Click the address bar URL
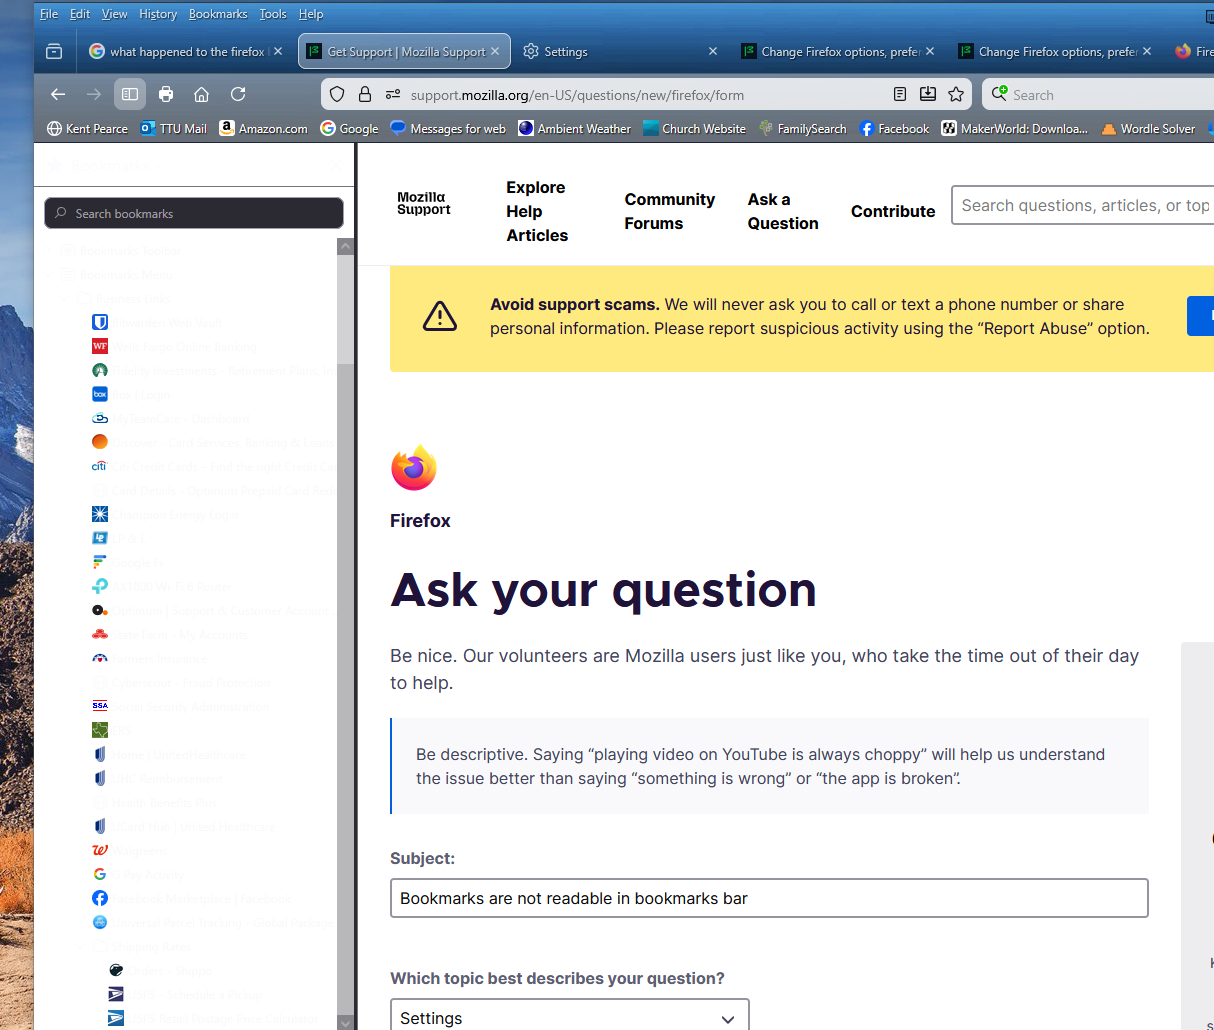 tap(577, 95)
